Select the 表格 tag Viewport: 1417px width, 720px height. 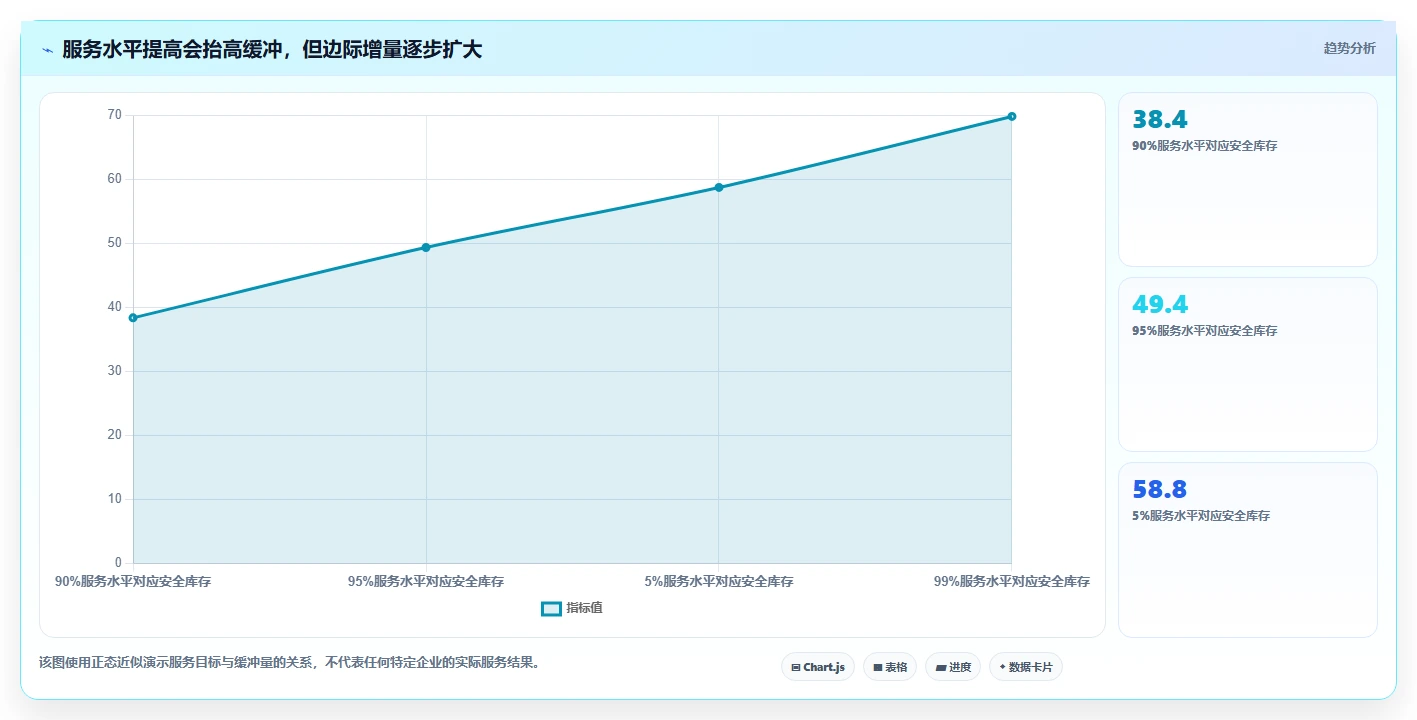tap(890, 667)
